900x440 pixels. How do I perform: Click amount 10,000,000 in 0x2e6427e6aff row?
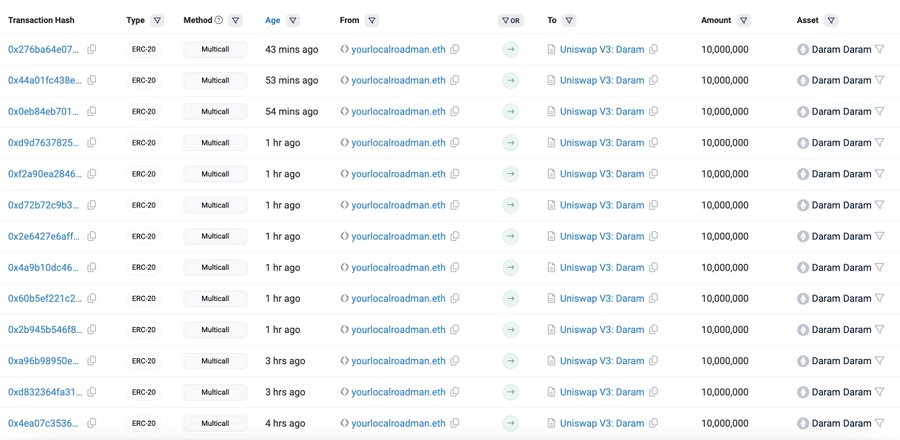(725, 236)
